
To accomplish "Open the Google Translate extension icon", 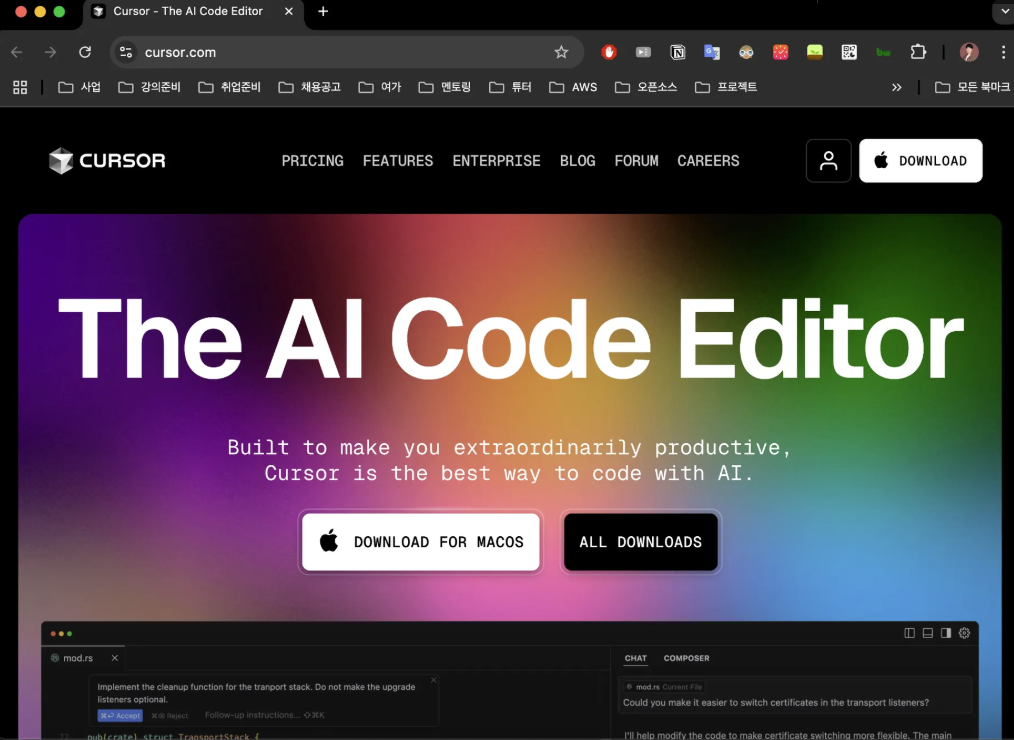I will [712, 52].
